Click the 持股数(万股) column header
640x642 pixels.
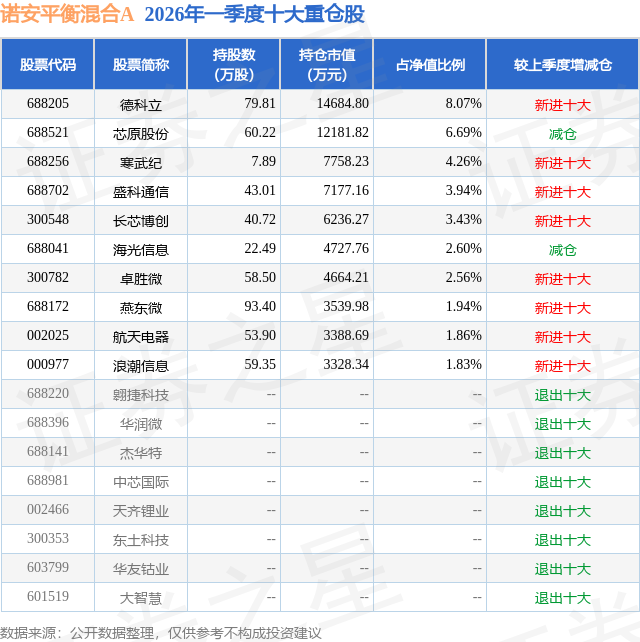[234, 65]
